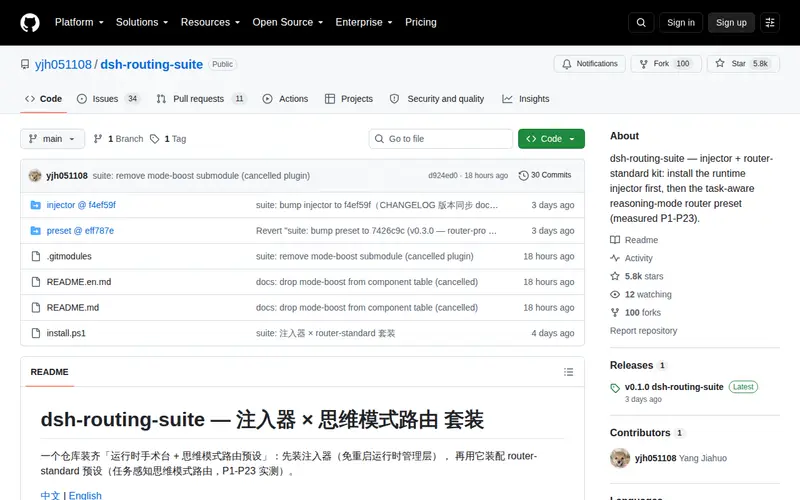The width and height of the screenshot is (800, 500).
Task: Open the green Code dropdown button
Action: [551, 139]
